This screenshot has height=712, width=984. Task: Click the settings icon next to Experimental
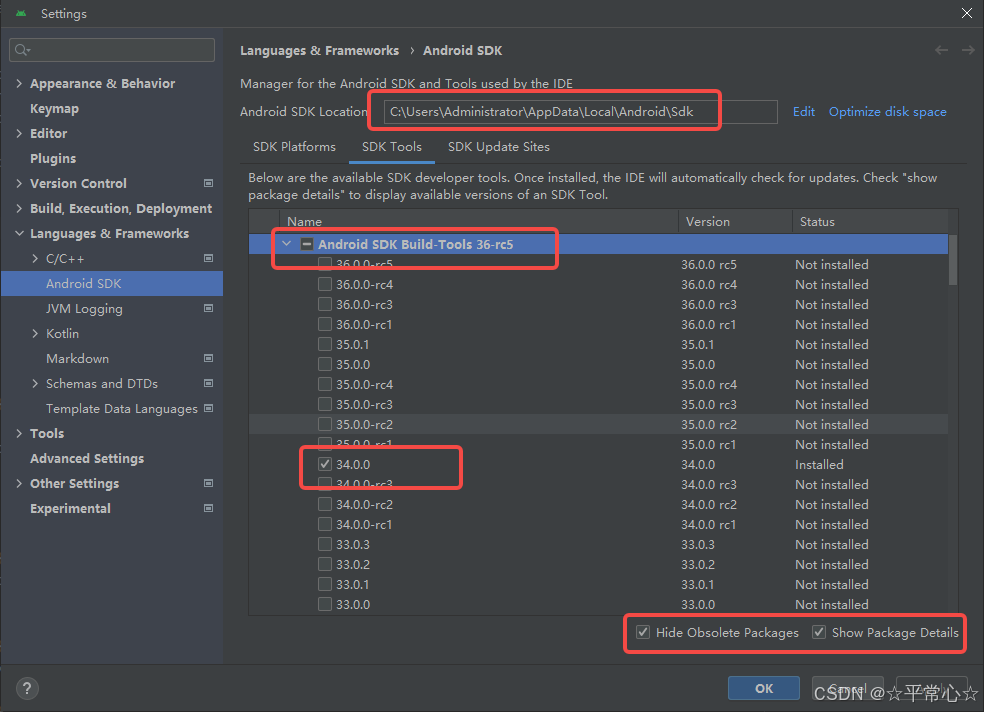[208, 508]
